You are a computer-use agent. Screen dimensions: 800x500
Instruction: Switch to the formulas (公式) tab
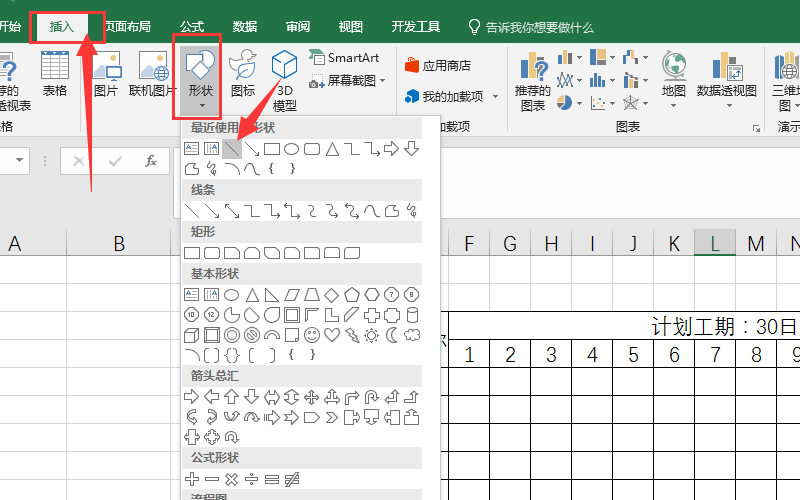pos(192,27)
